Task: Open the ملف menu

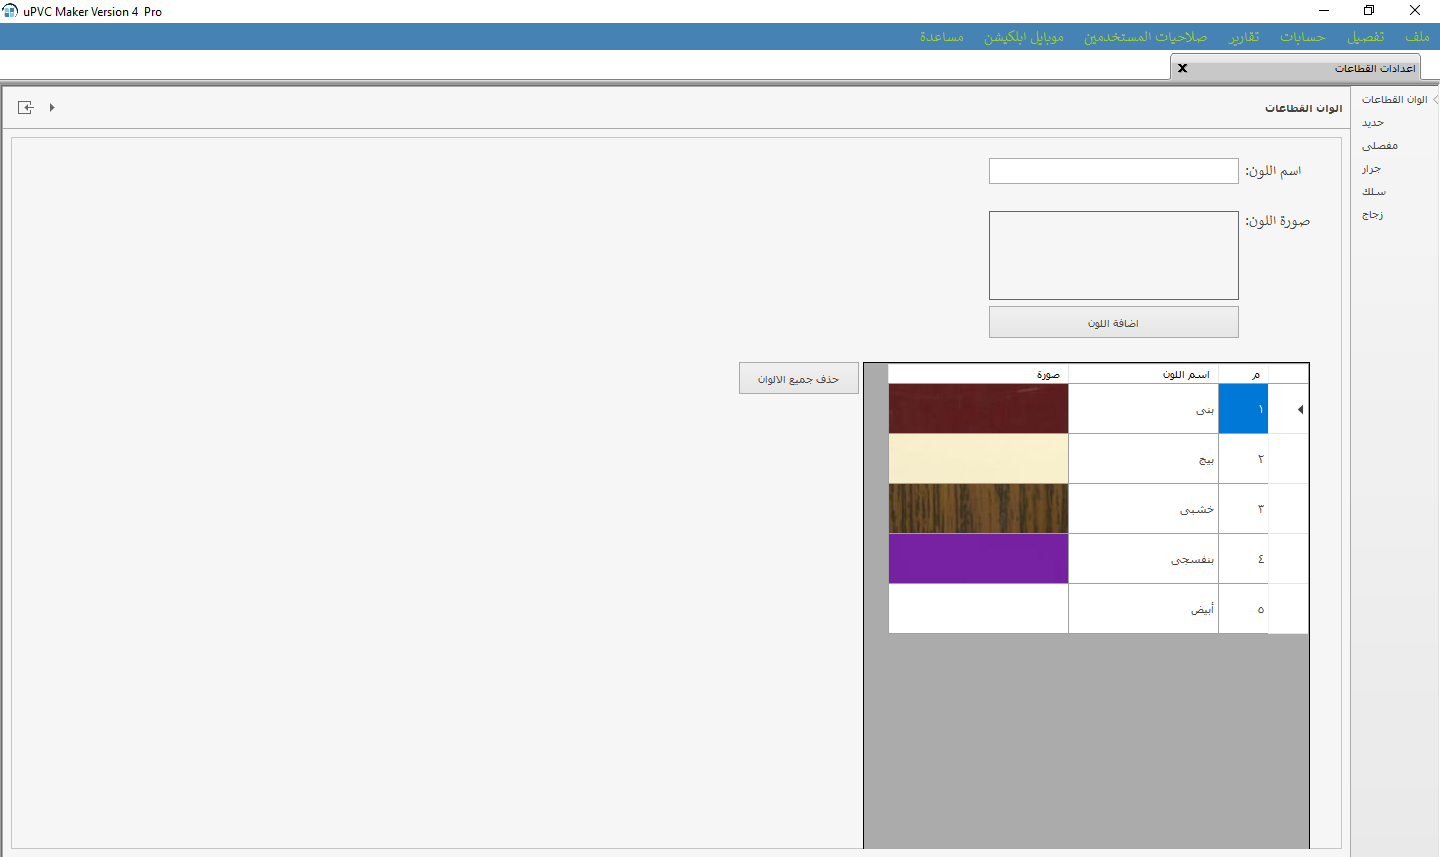Action: tap(1417, 37)
